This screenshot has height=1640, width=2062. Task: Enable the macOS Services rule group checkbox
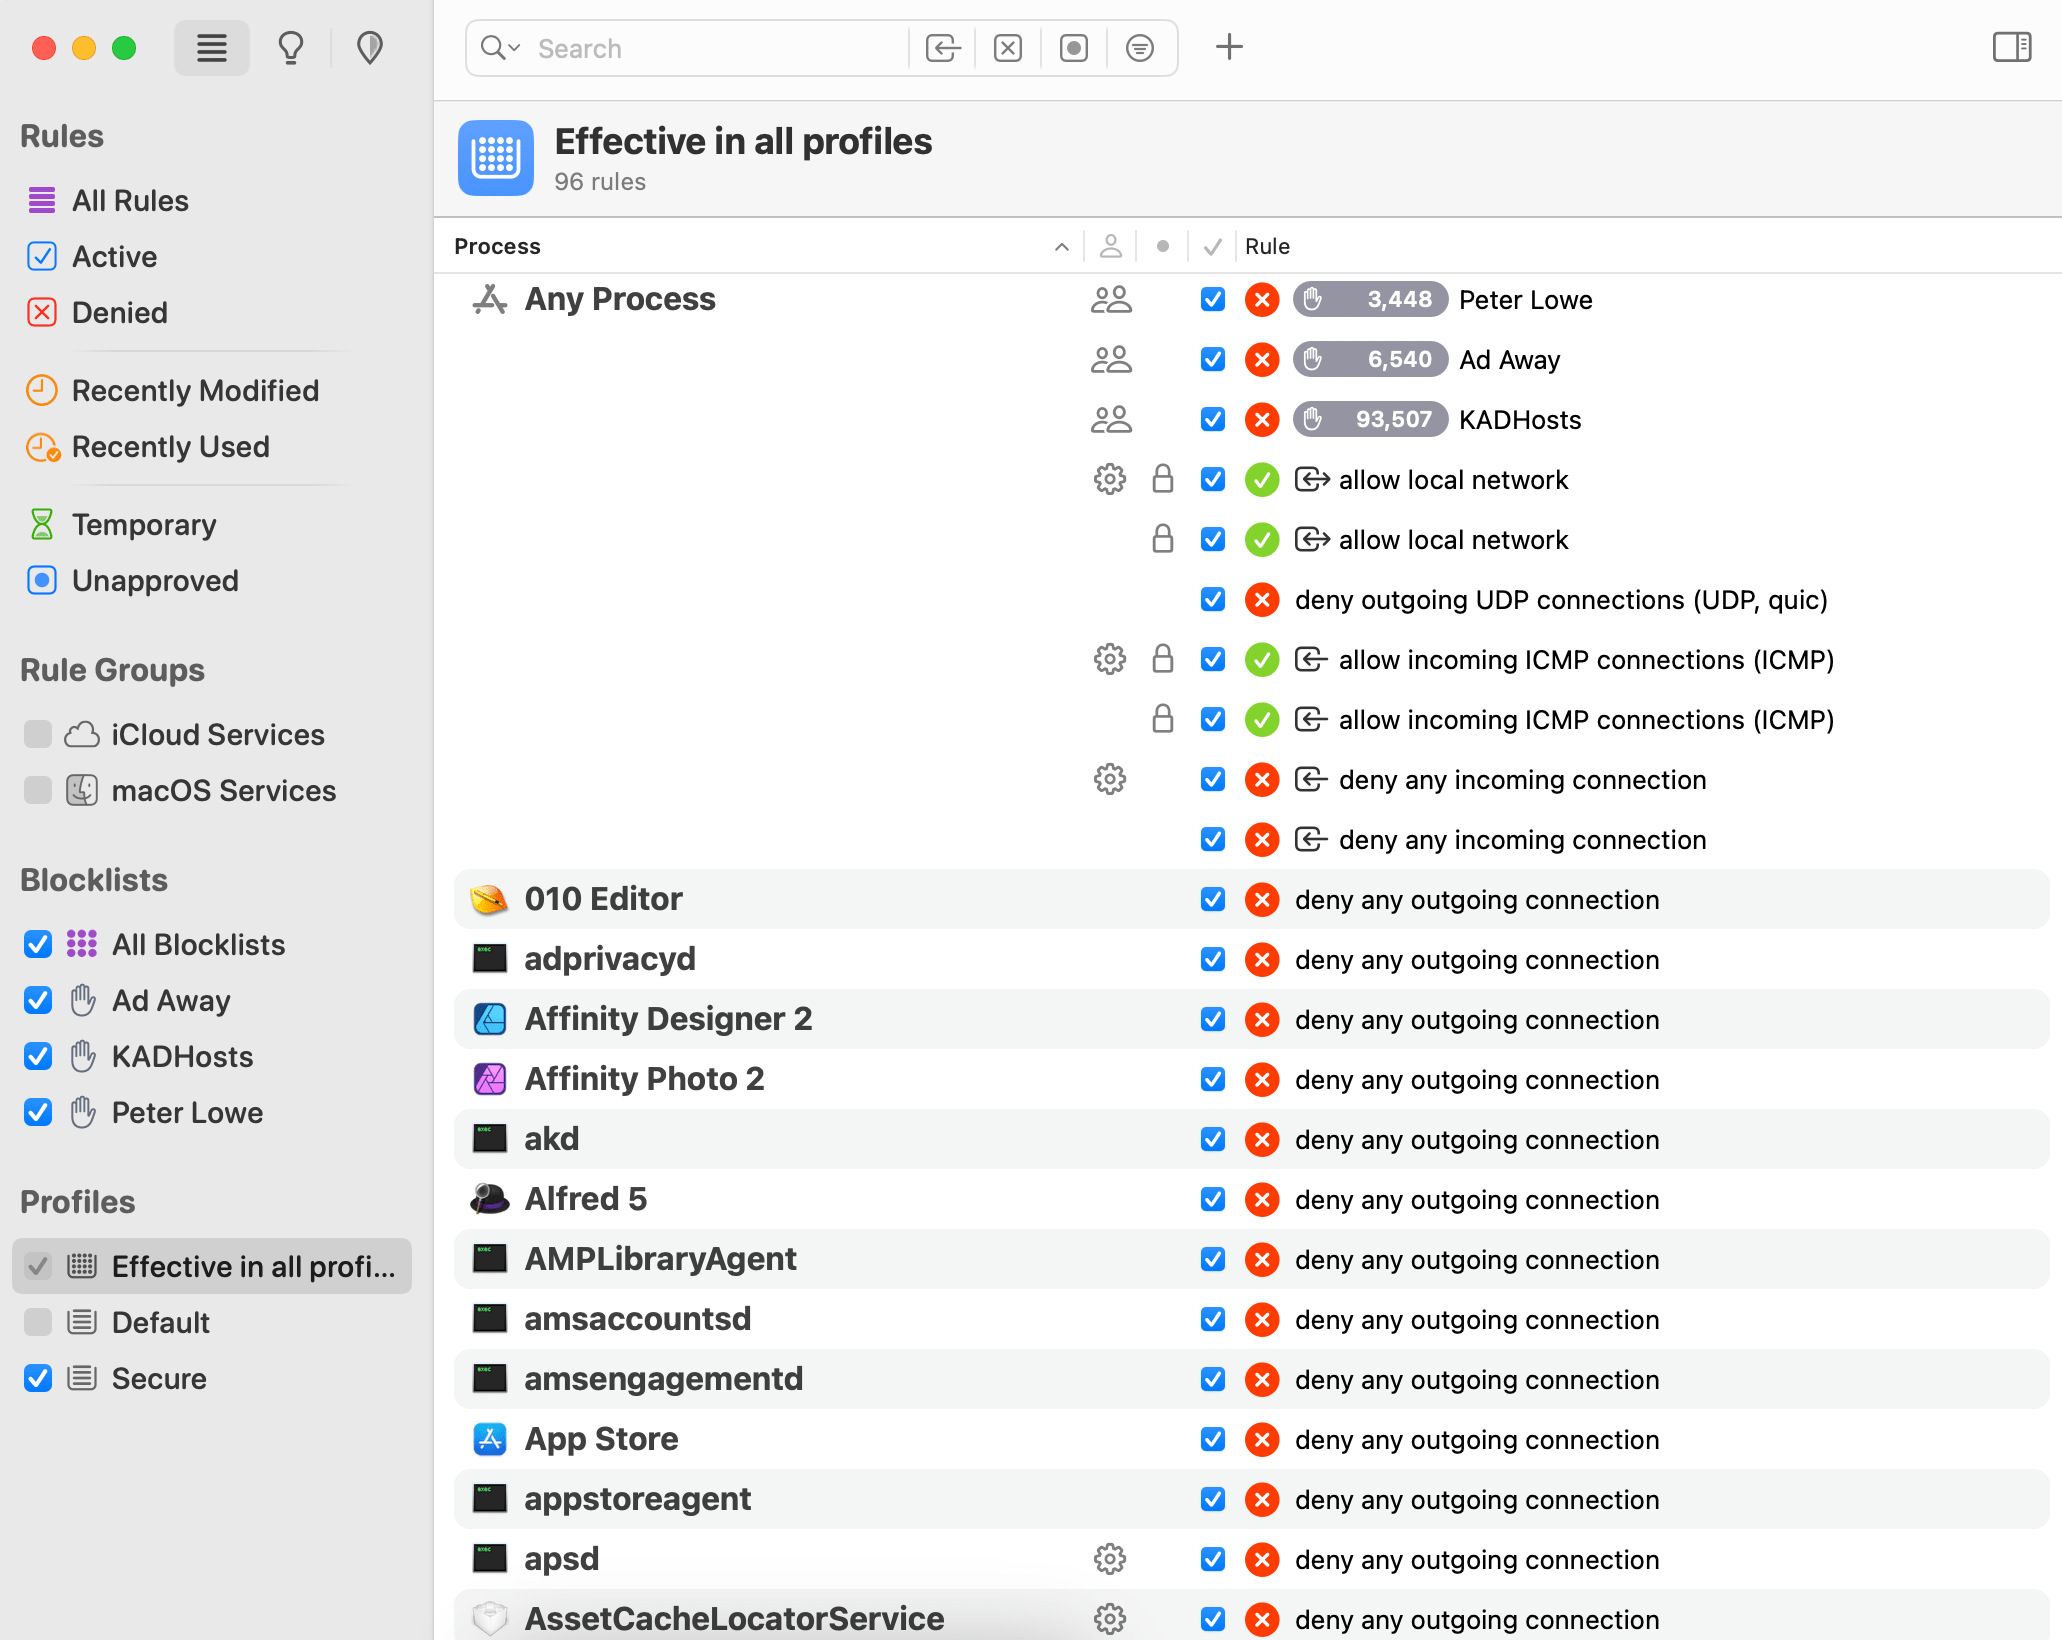click(x=38, y=791)
